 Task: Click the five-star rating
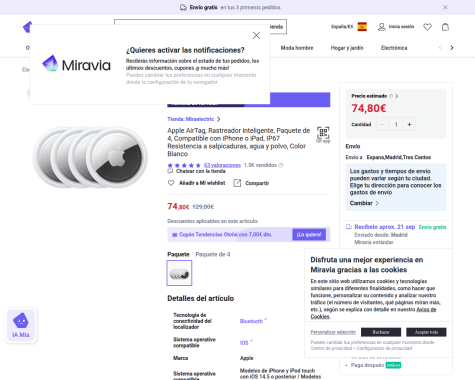184,165
